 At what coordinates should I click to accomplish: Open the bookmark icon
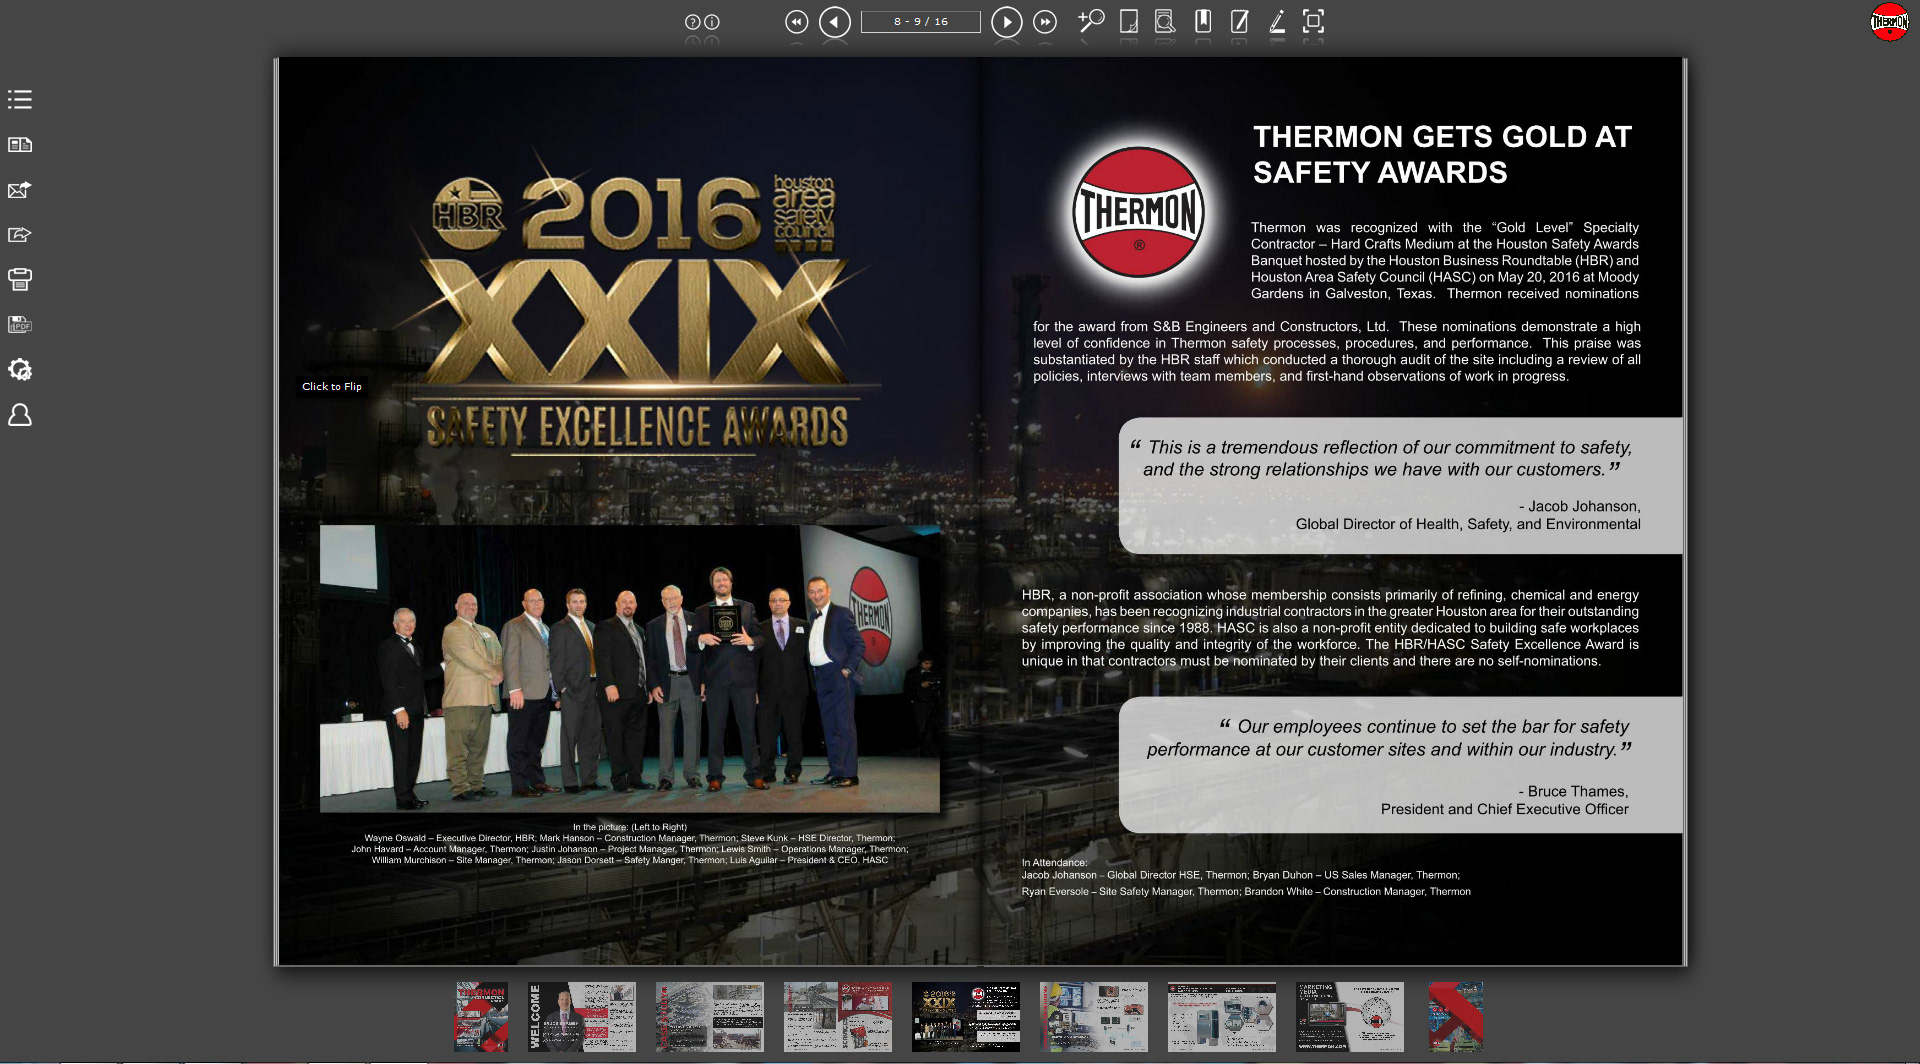click(1203, 21)
